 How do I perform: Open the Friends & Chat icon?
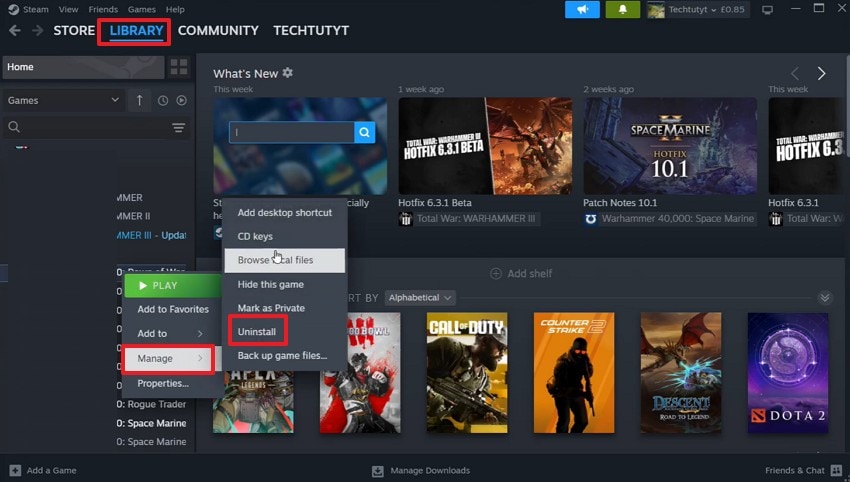(x=836, y=470)
